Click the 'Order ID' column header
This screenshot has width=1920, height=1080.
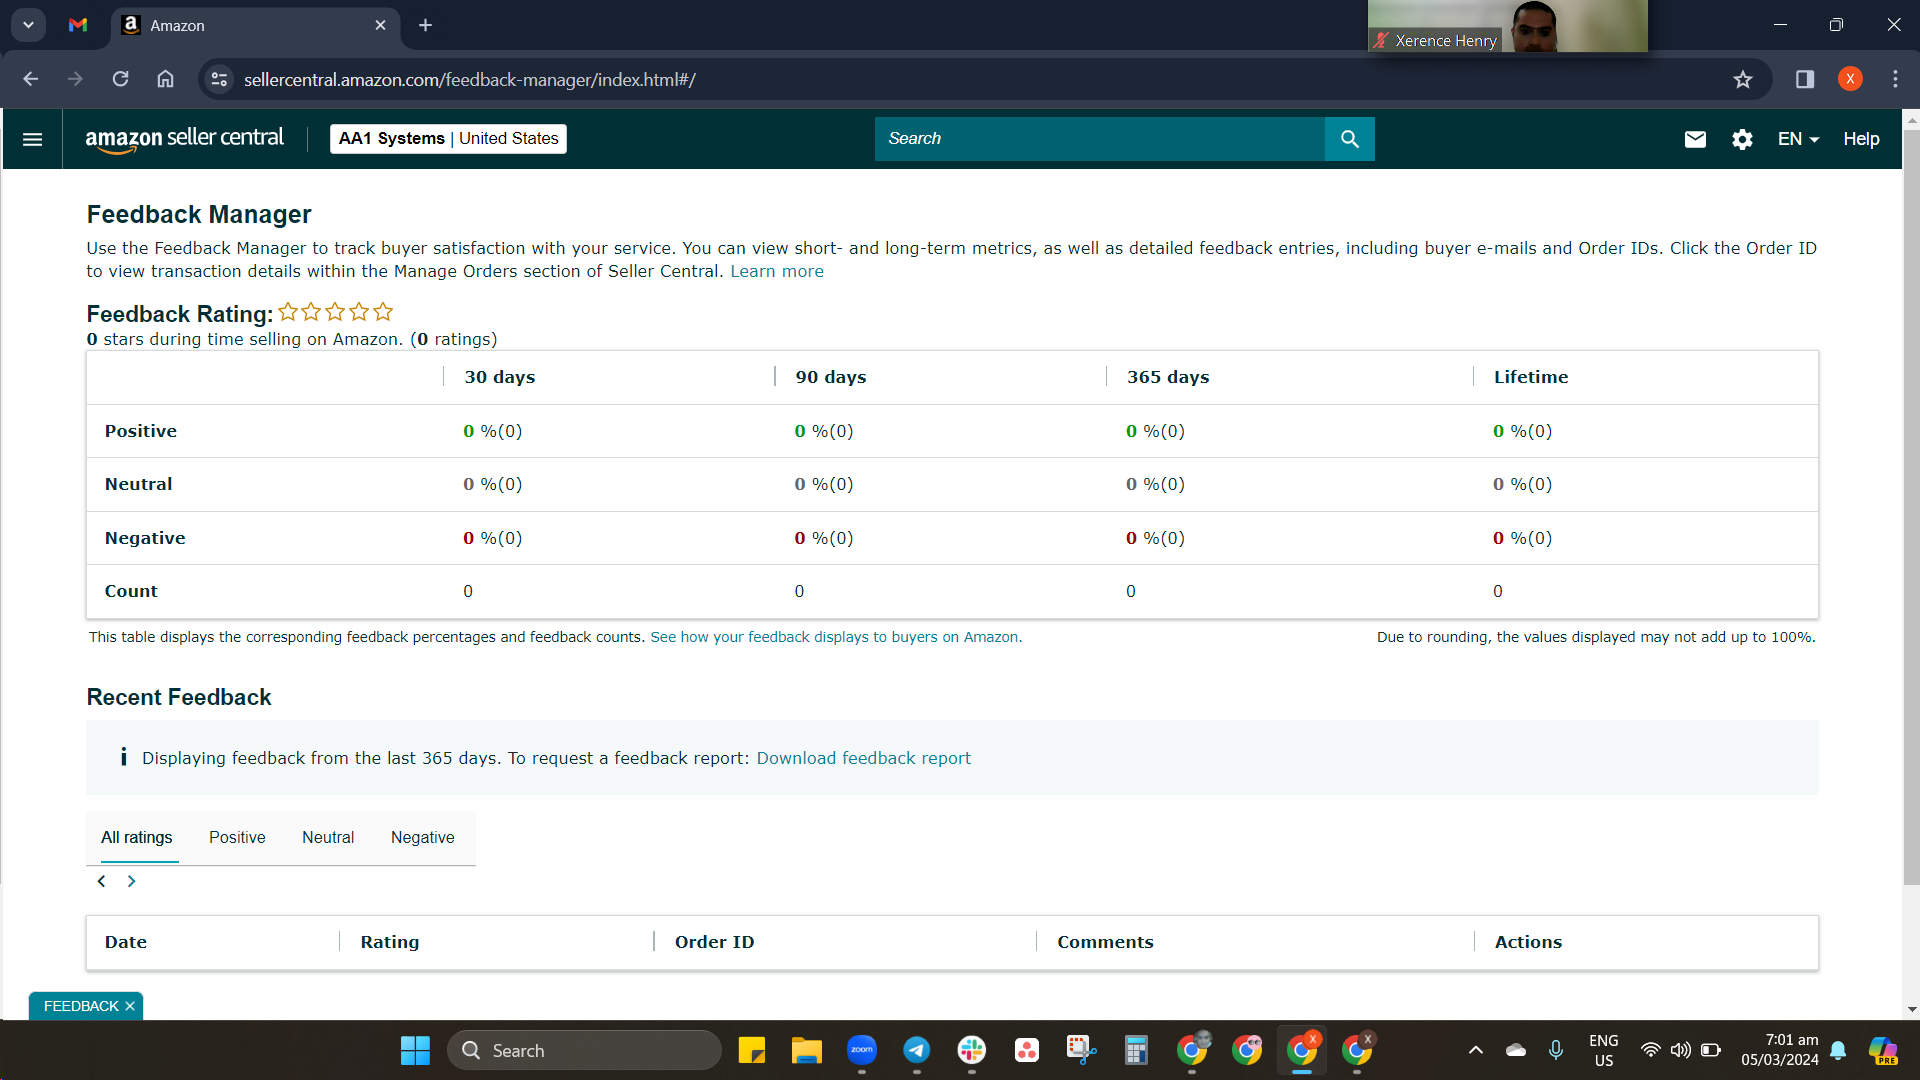tap(714, 942)
